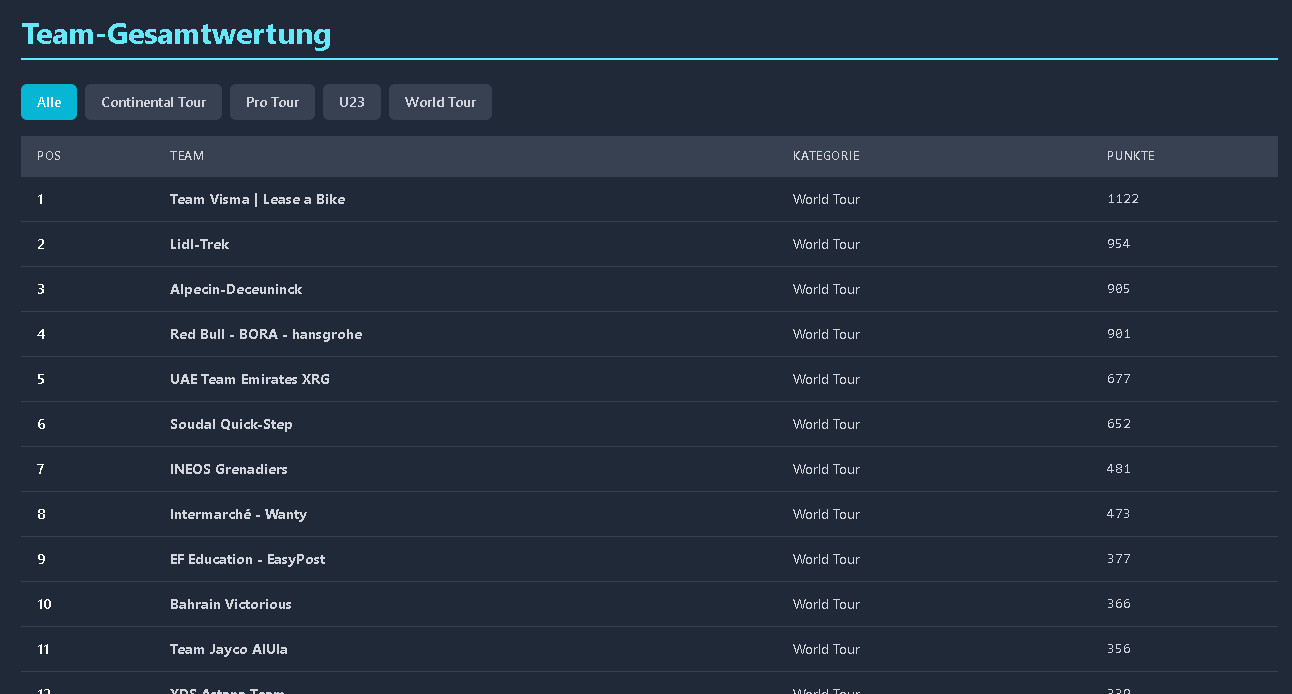Open Intermarché - Wanty entry
The width and height of the screenshot is (1292, 694).
point(238,514)
